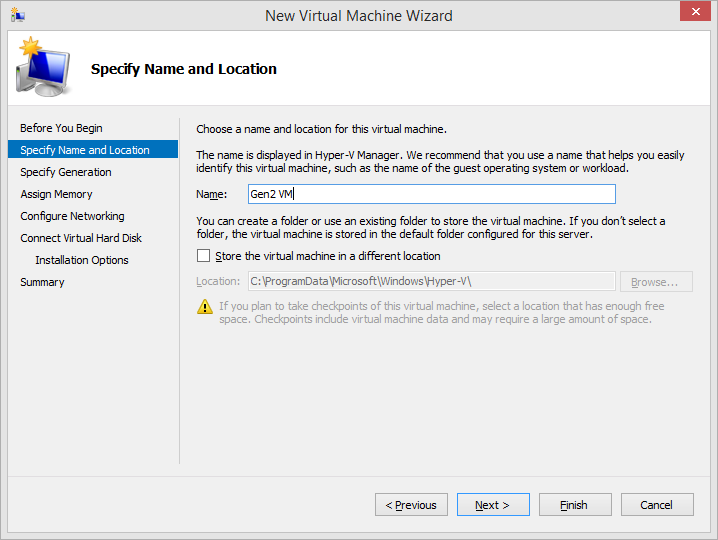Switch to the Configure Networking step
Viewport: 718px width, 540px height.
pyautogui.click(x=72, y=216)
